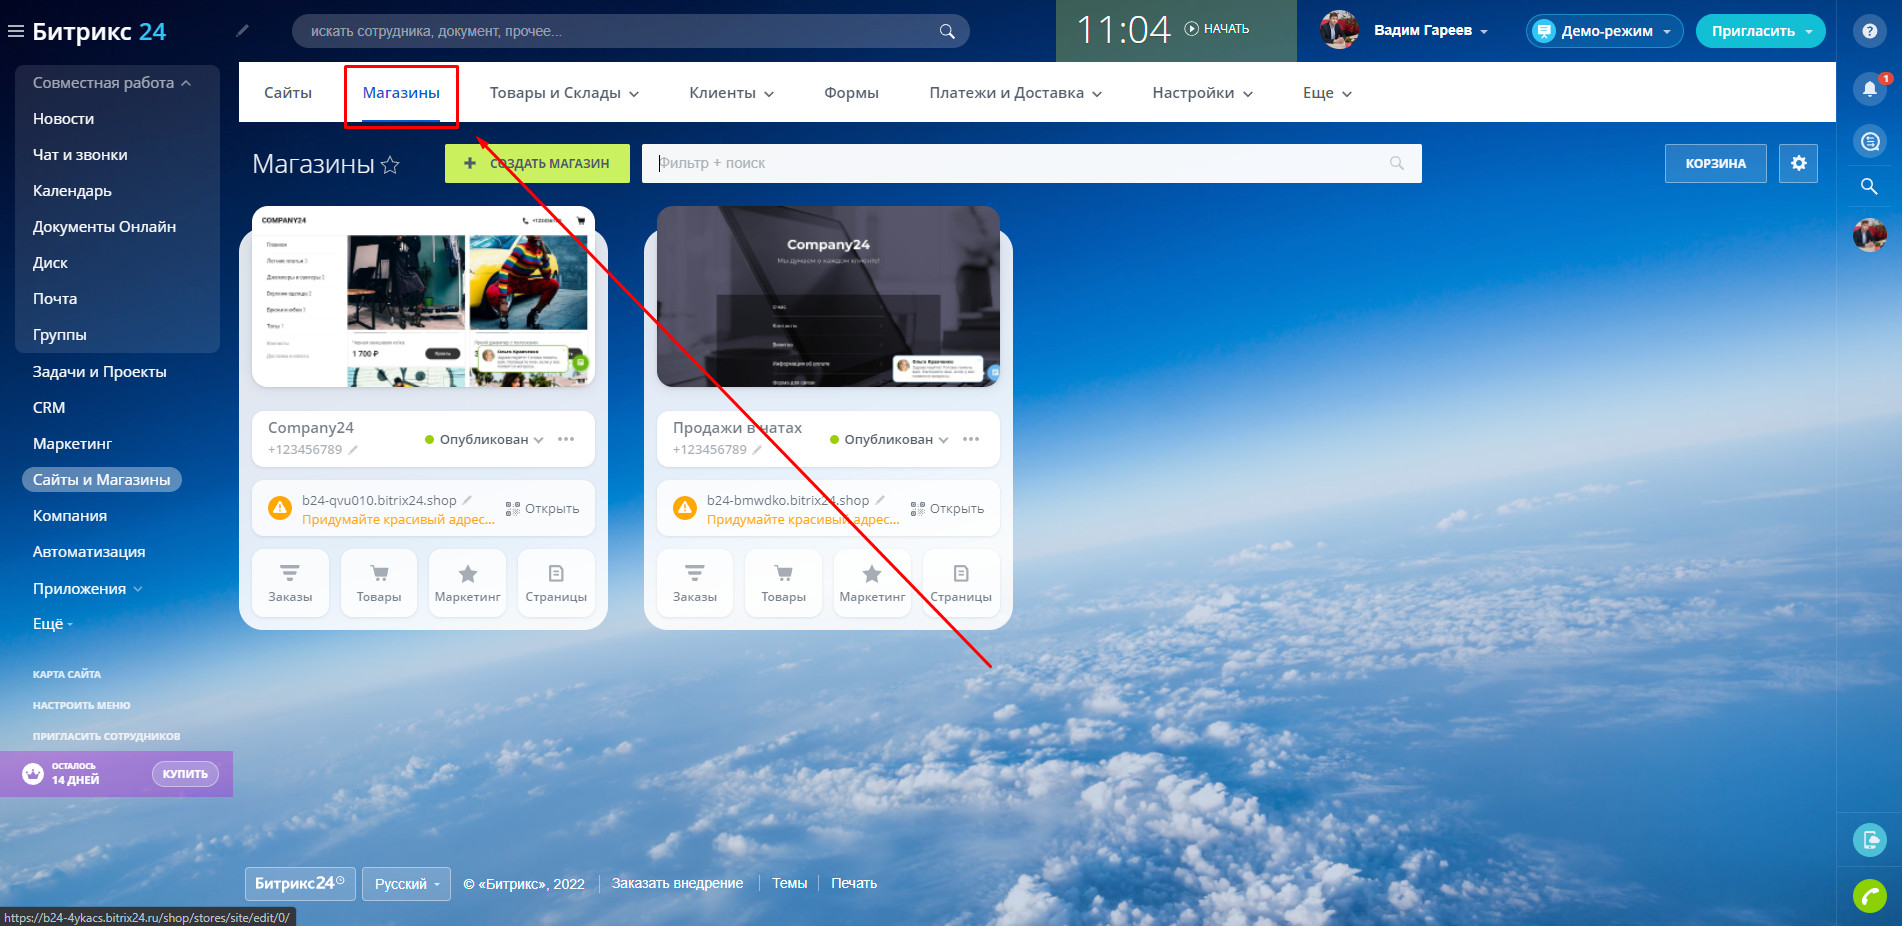Collapse the Совместная работа sidebar section
The height and width of the screenshot is (926, 1902).
(x=111, y=83)
